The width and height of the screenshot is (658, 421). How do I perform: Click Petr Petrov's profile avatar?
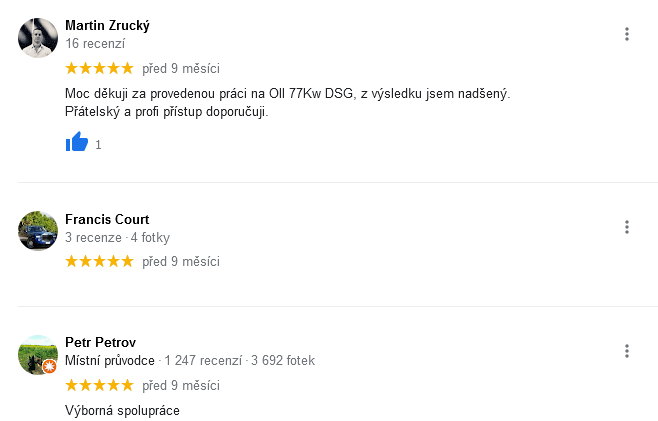(x=38, y=355)
